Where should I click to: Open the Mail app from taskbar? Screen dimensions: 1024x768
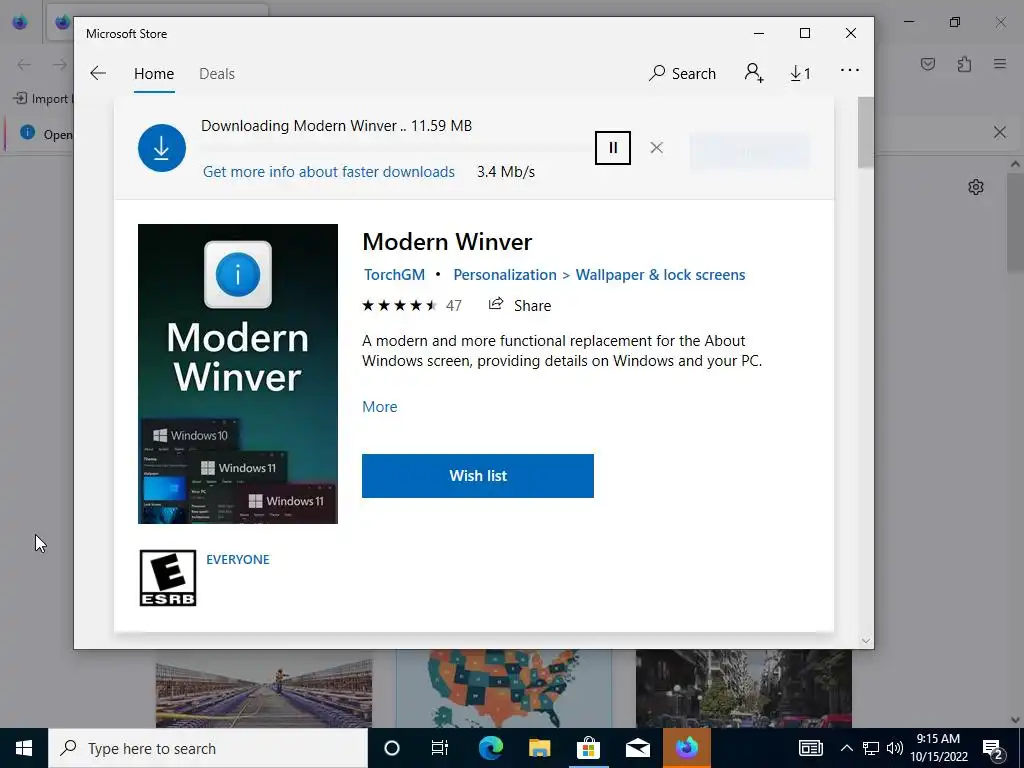point(637,748)
